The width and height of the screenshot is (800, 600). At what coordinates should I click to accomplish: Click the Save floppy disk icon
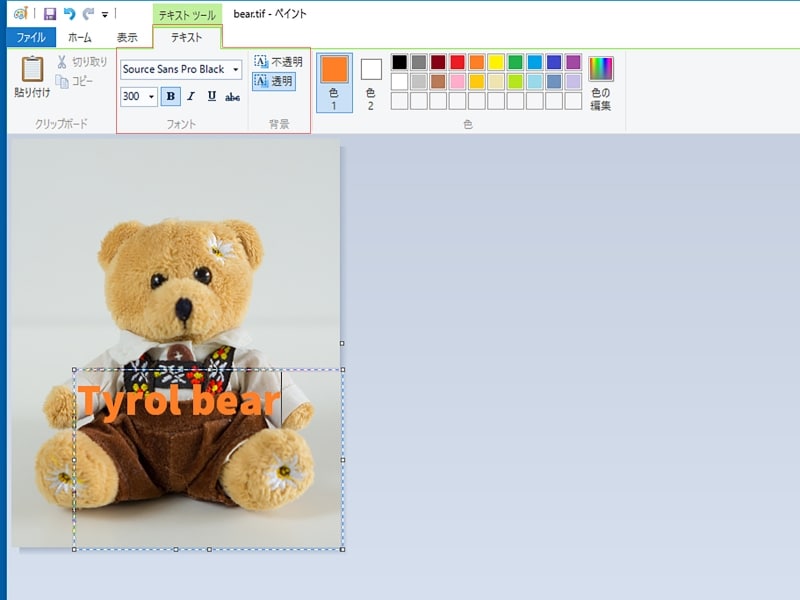[x=49, y=14]
